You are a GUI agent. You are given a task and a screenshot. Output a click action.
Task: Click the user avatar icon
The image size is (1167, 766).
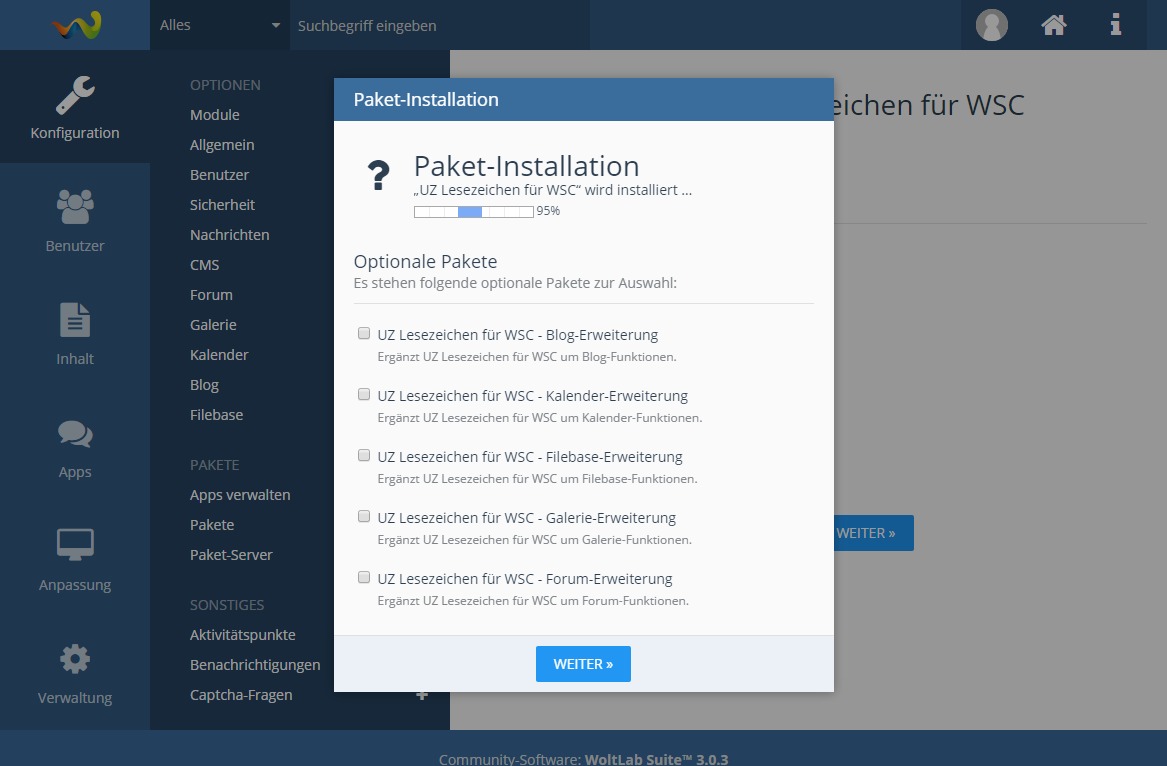(x=991, y=25)
